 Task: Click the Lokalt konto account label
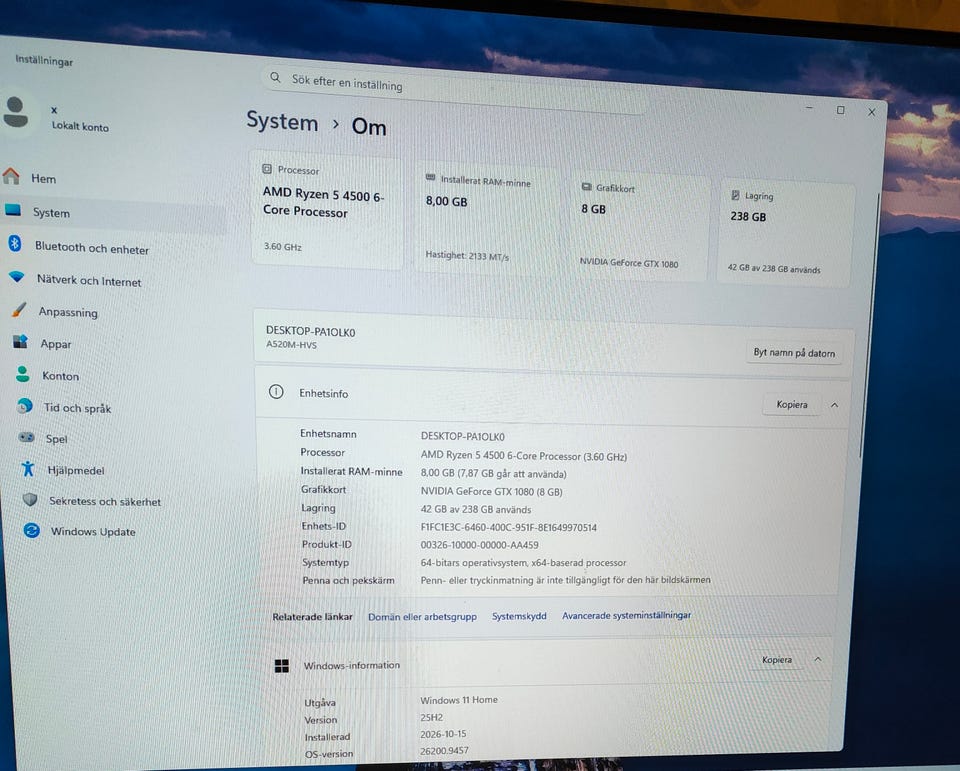80,126
